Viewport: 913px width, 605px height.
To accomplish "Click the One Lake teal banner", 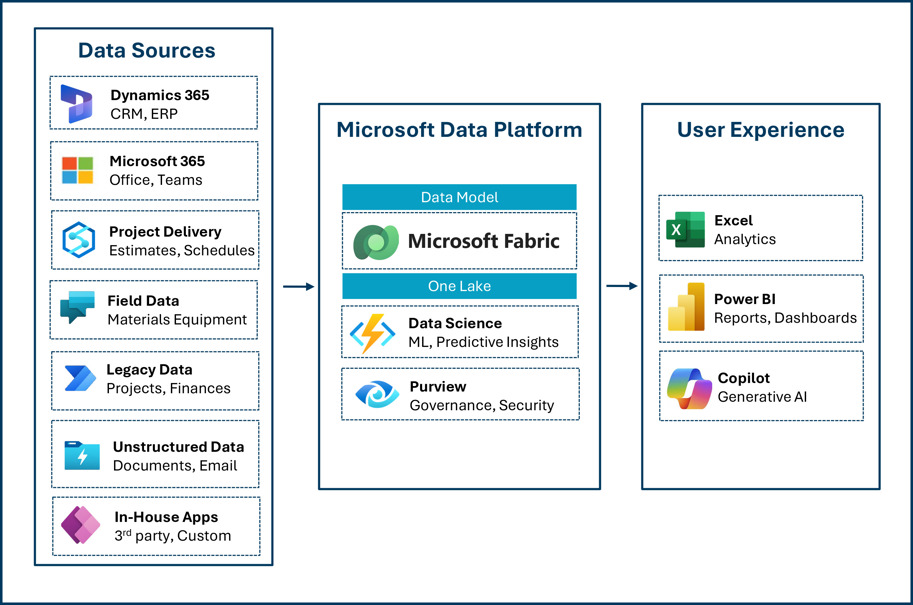I will [x=459, y=286].
